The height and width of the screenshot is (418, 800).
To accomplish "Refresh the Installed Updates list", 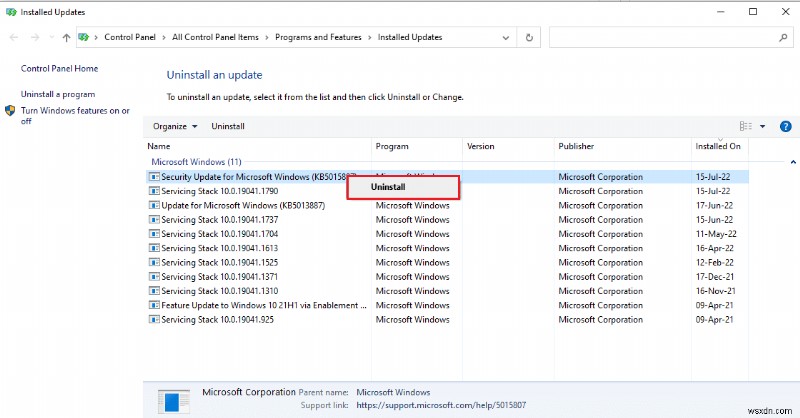I will [529, 38].
